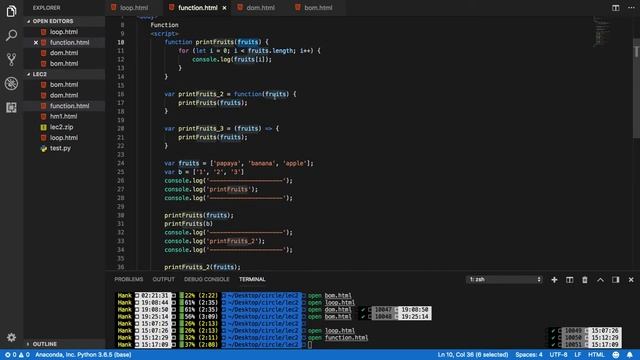
Task: Open notifications bell in status bar
Action: 630,355
